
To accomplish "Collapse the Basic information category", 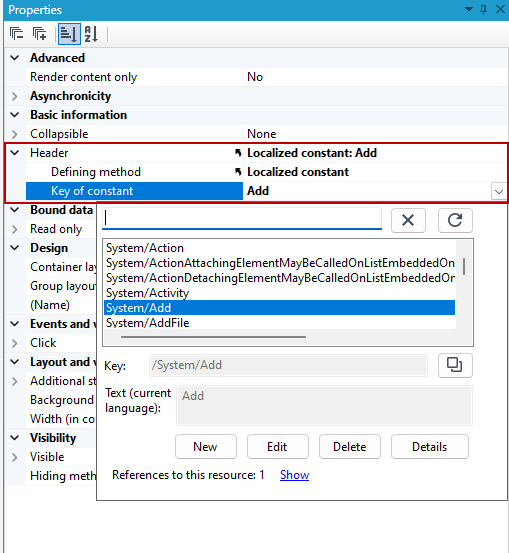I will click(x=14, y=115).
